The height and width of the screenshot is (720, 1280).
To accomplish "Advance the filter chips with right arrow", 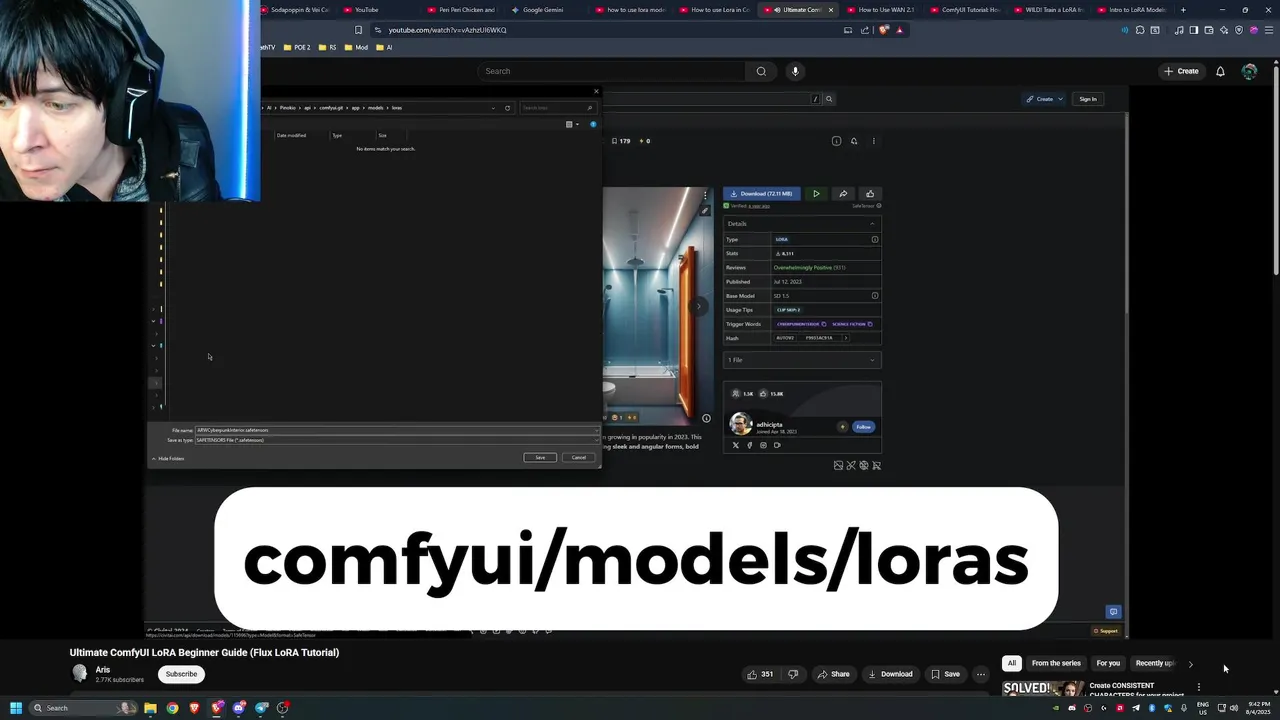I will [x=1190, y=664].
